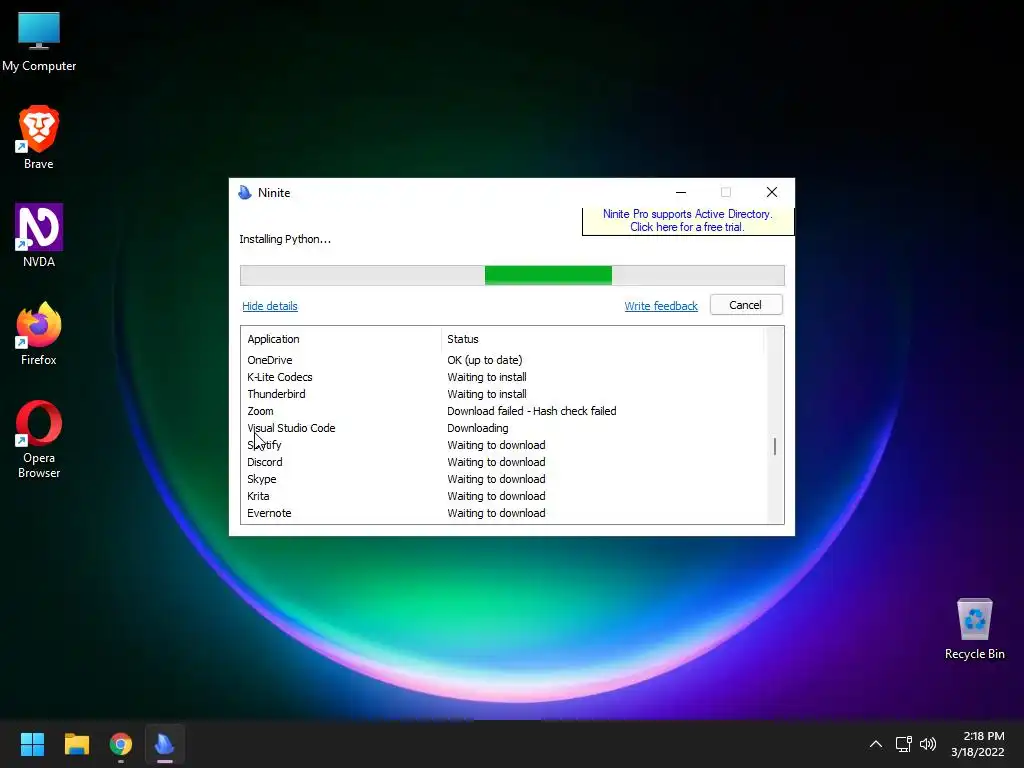The width and height of the screenshot is (1024, 768).
Task: Cancel the Ninite installation
Action: click(746, 305)
